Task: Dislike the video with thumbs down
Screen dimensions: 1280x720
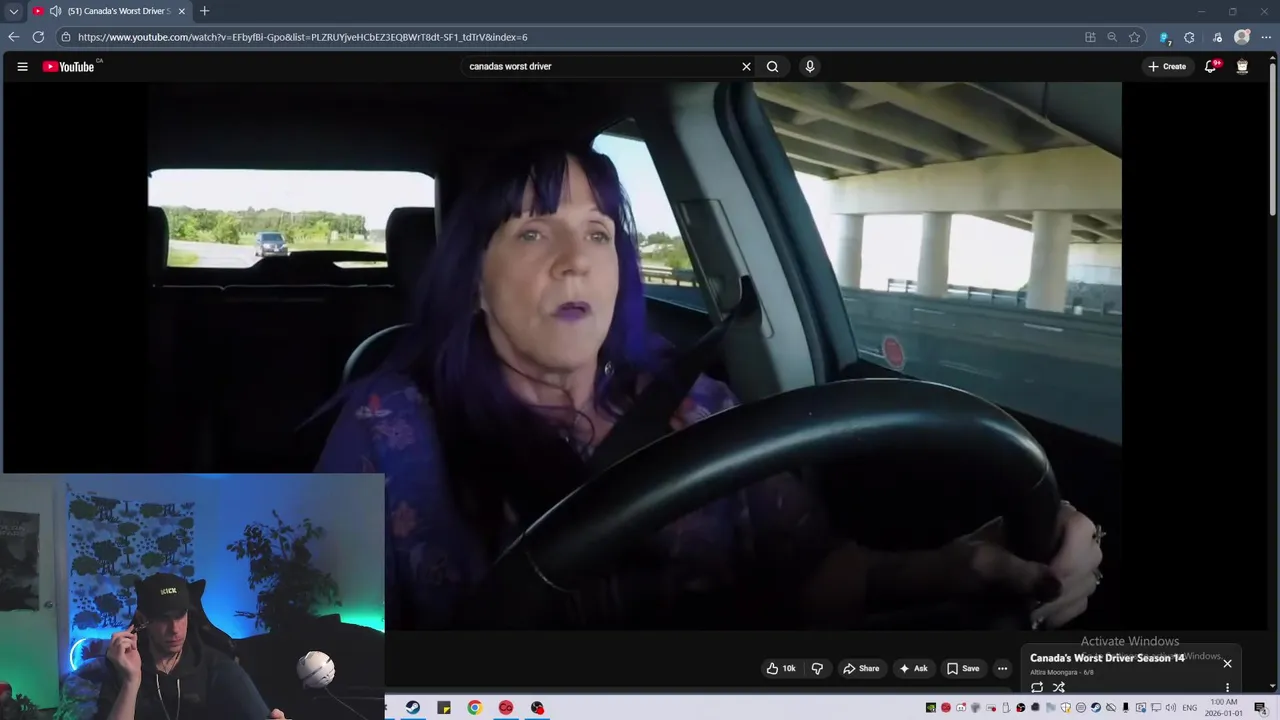Action: tap(817, 668)
